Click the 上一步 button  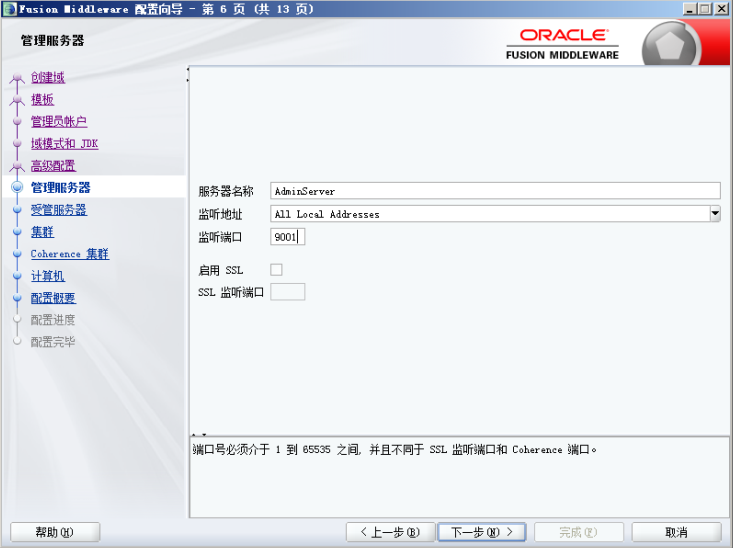pyautogui.click(x=389, y=532)
